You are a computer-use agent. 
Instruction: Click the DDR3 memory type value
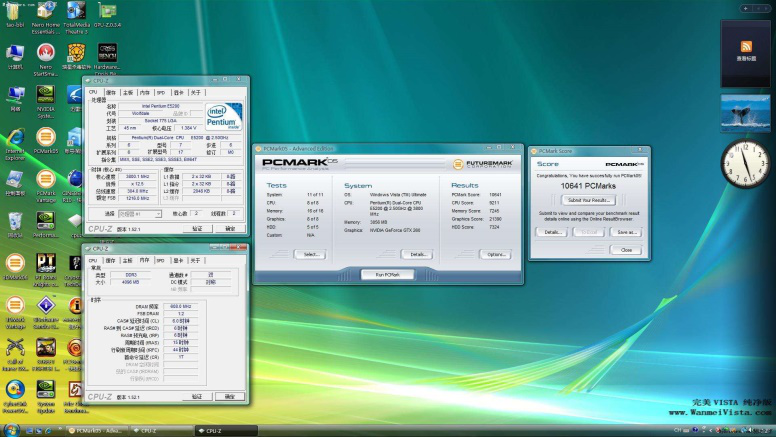[131, 275]
